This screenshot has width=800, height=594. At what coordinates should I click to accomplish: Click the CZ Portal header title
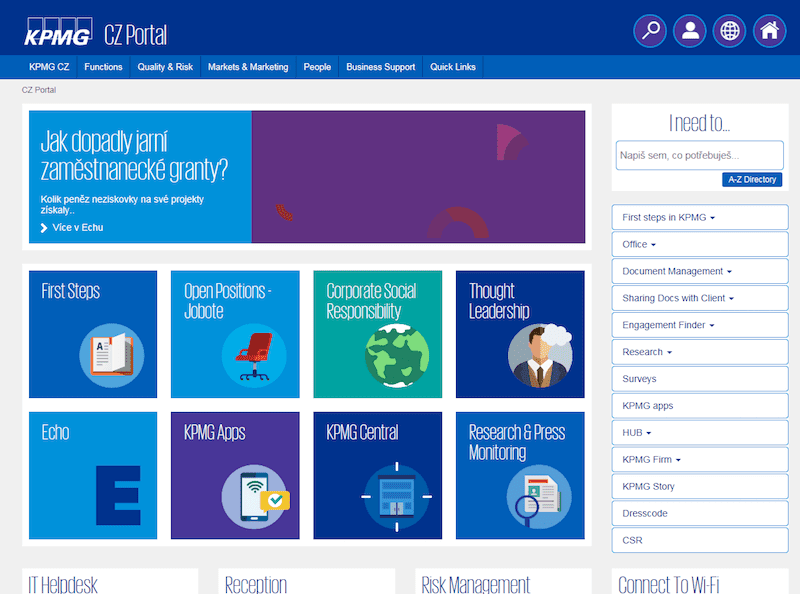click(135, 35)
